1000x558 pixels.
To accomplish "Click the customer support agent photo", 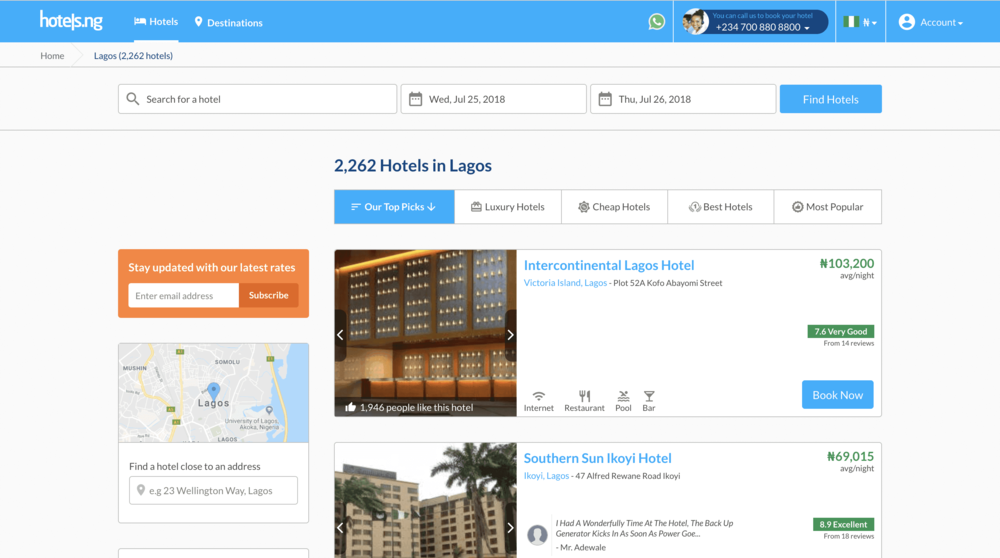I will pyautogui.click(x=695, y=22).
